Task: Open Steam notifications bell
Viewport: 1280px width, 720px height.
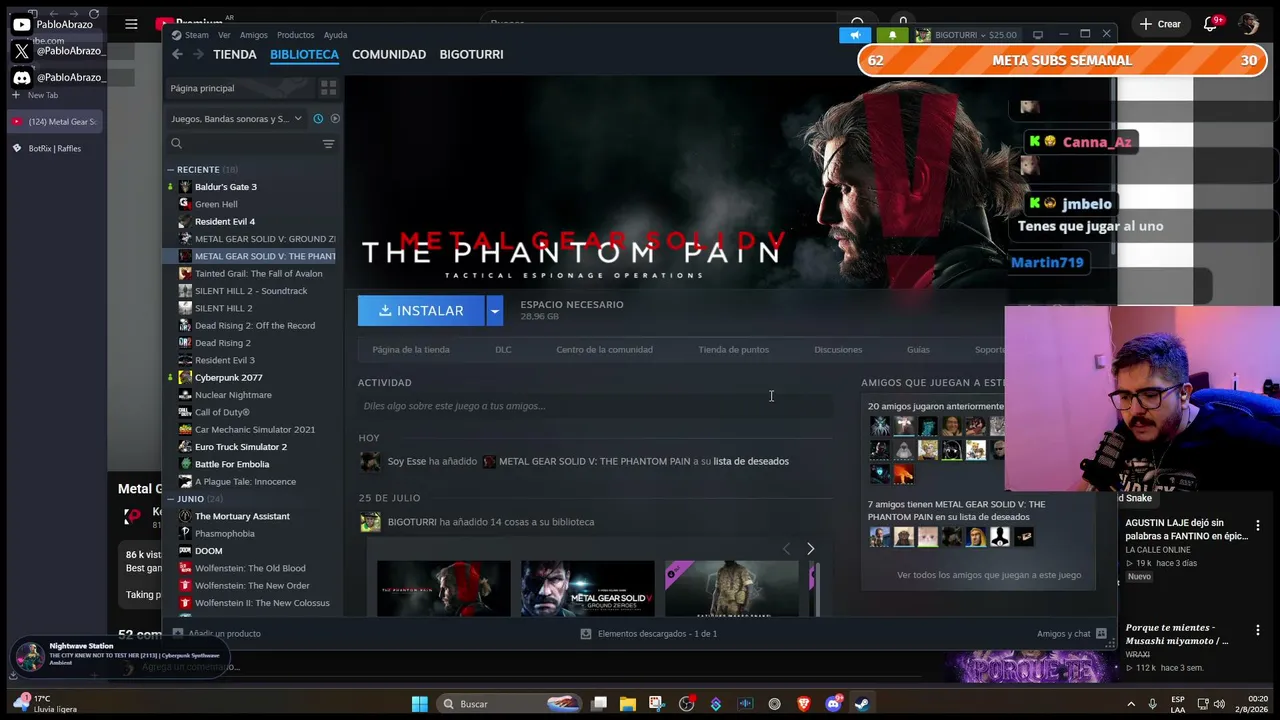Action: click(x=893, y=35)
